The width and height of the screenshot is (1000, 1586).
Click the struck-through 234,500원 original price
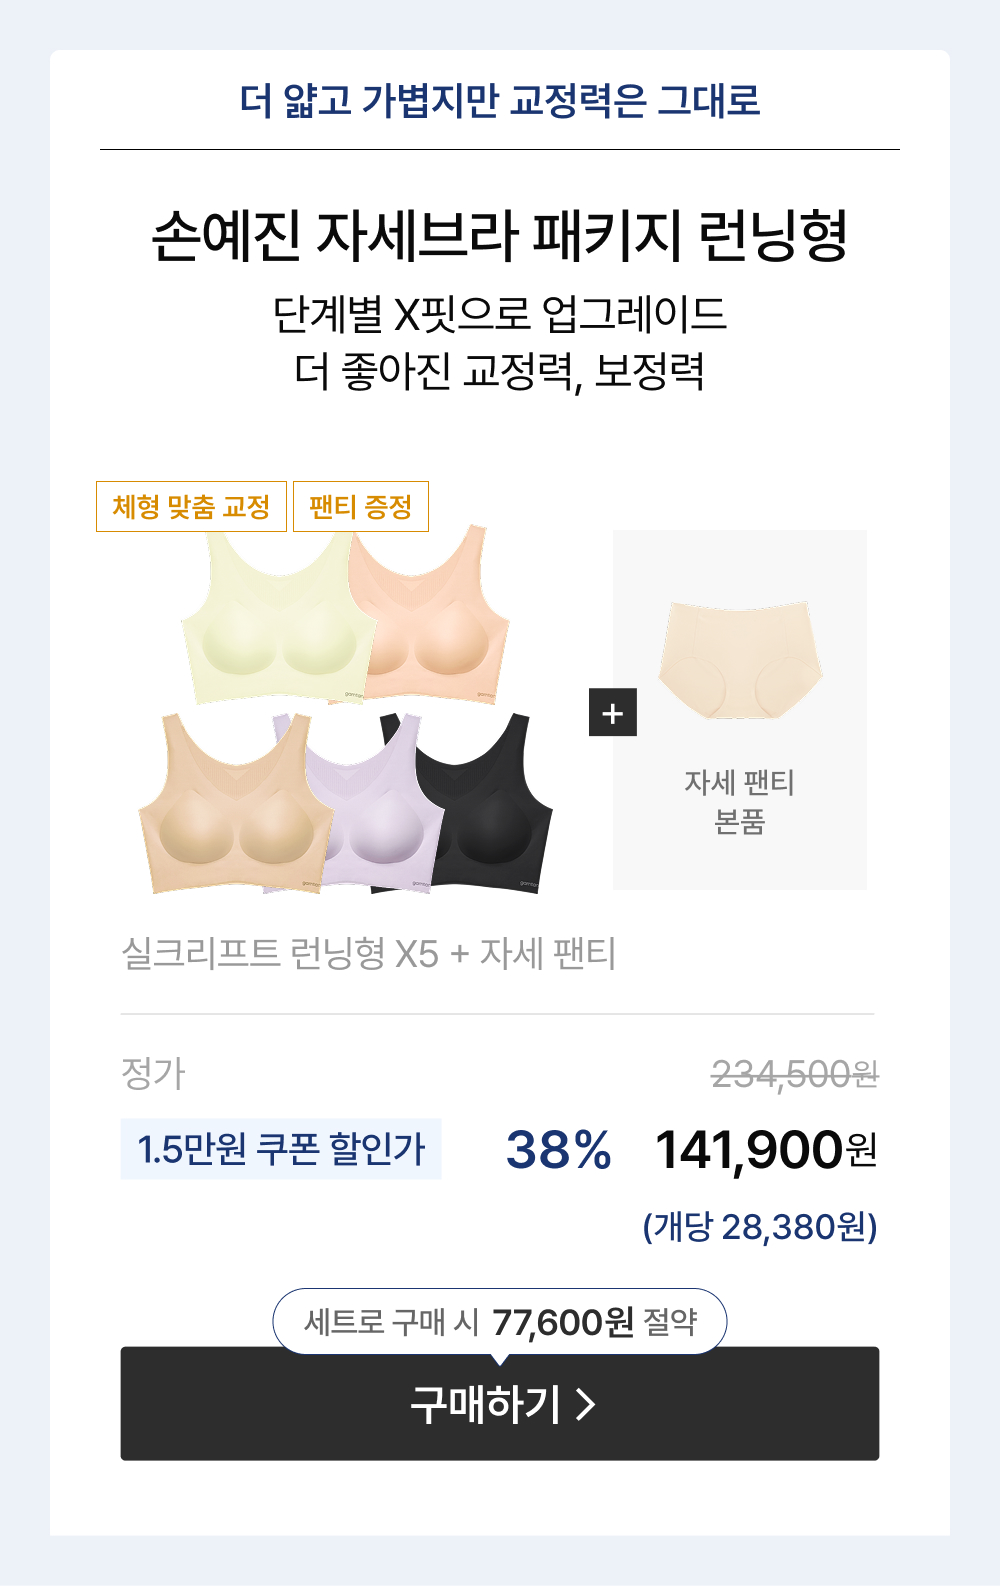[x=795, y=1075]
